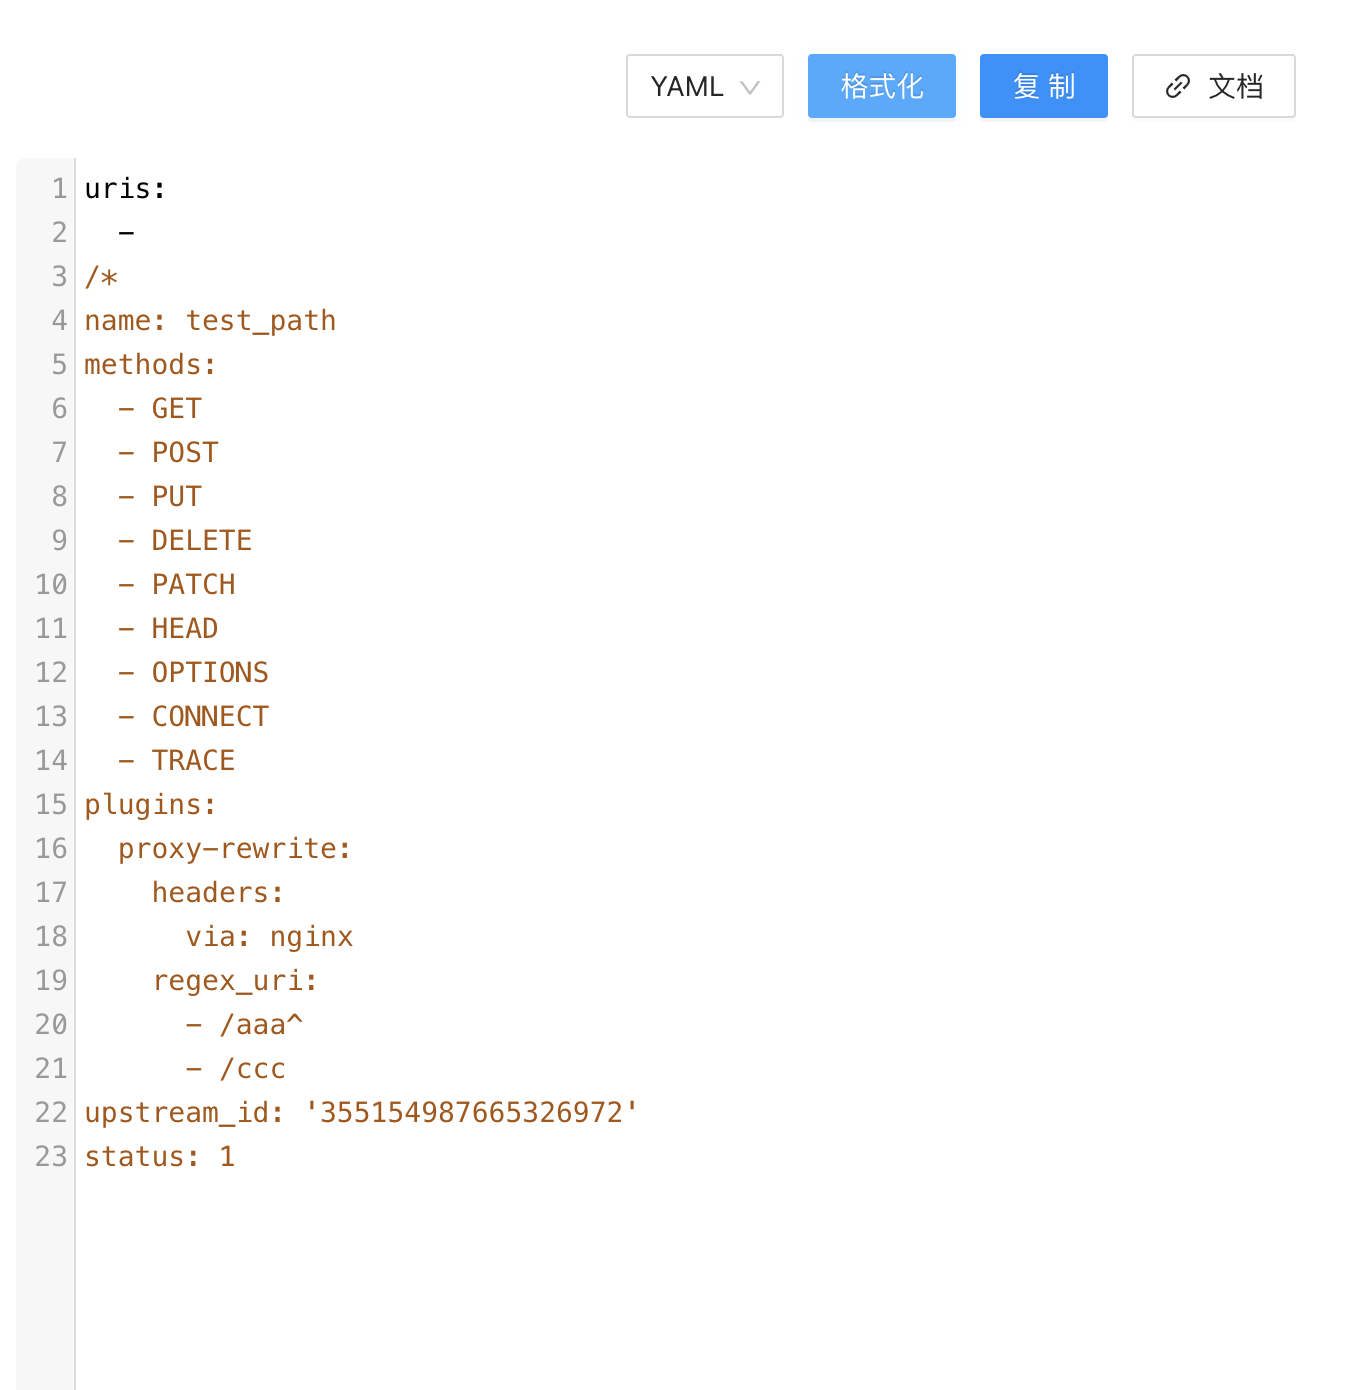Click the 'uris:' line in editor

[125, 188]
